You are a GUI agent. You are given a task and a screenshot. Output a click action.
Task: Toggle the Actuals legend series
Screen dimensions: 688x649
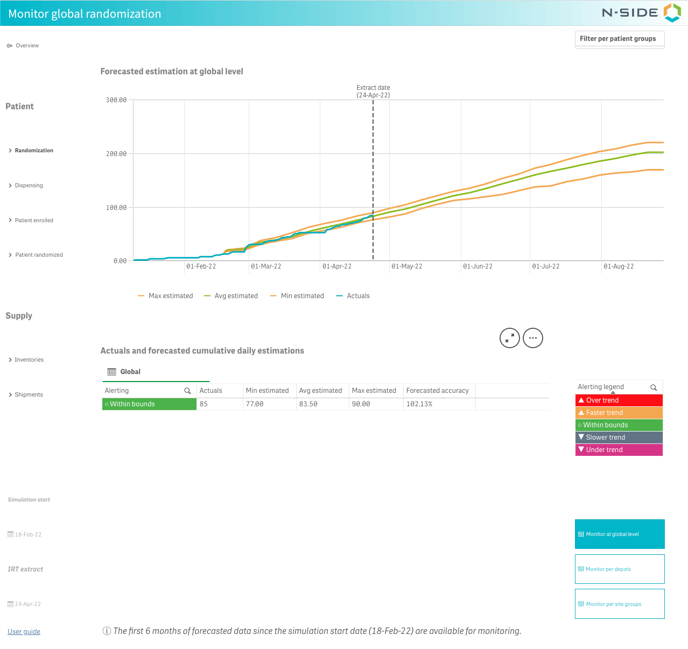coord(352,296)
